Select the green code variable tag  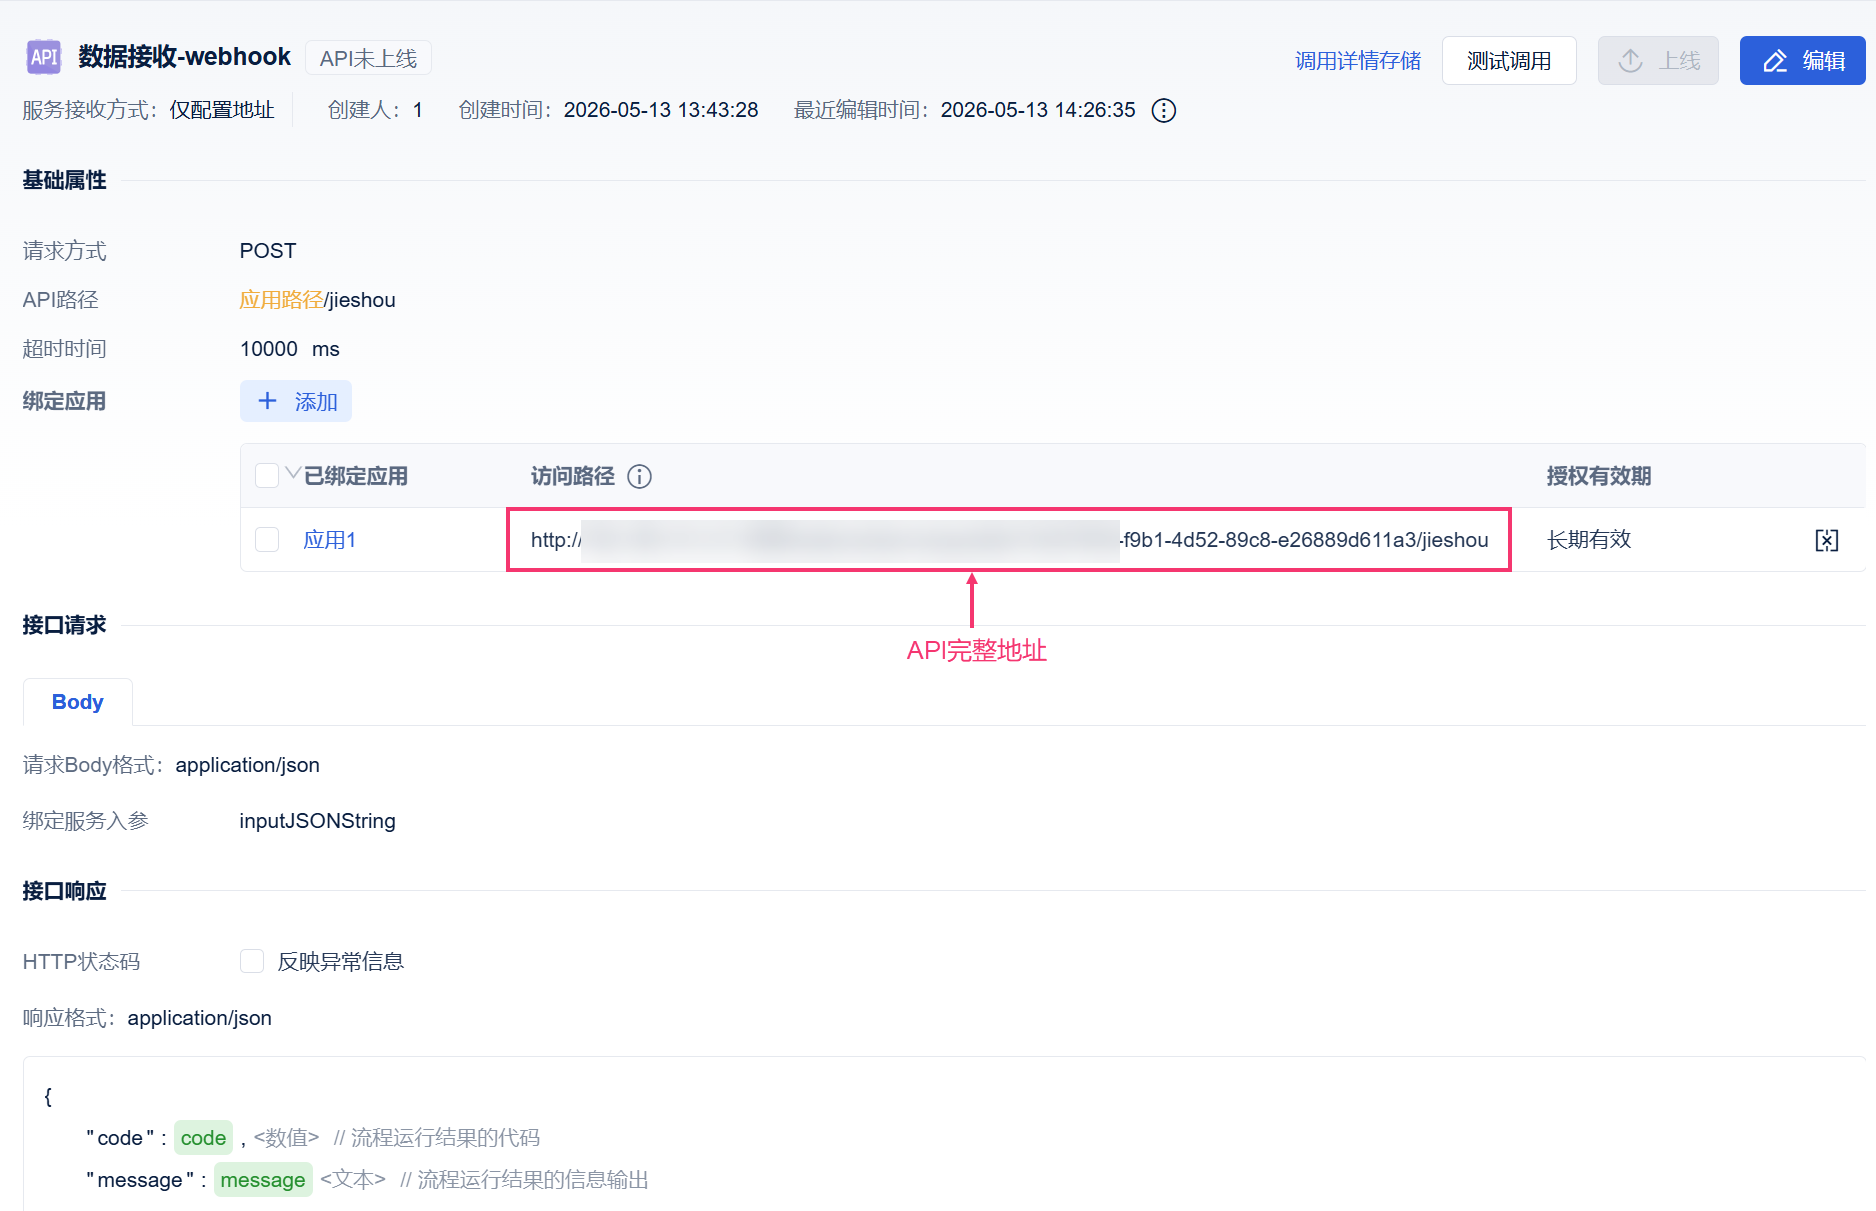click(203, 1138)
